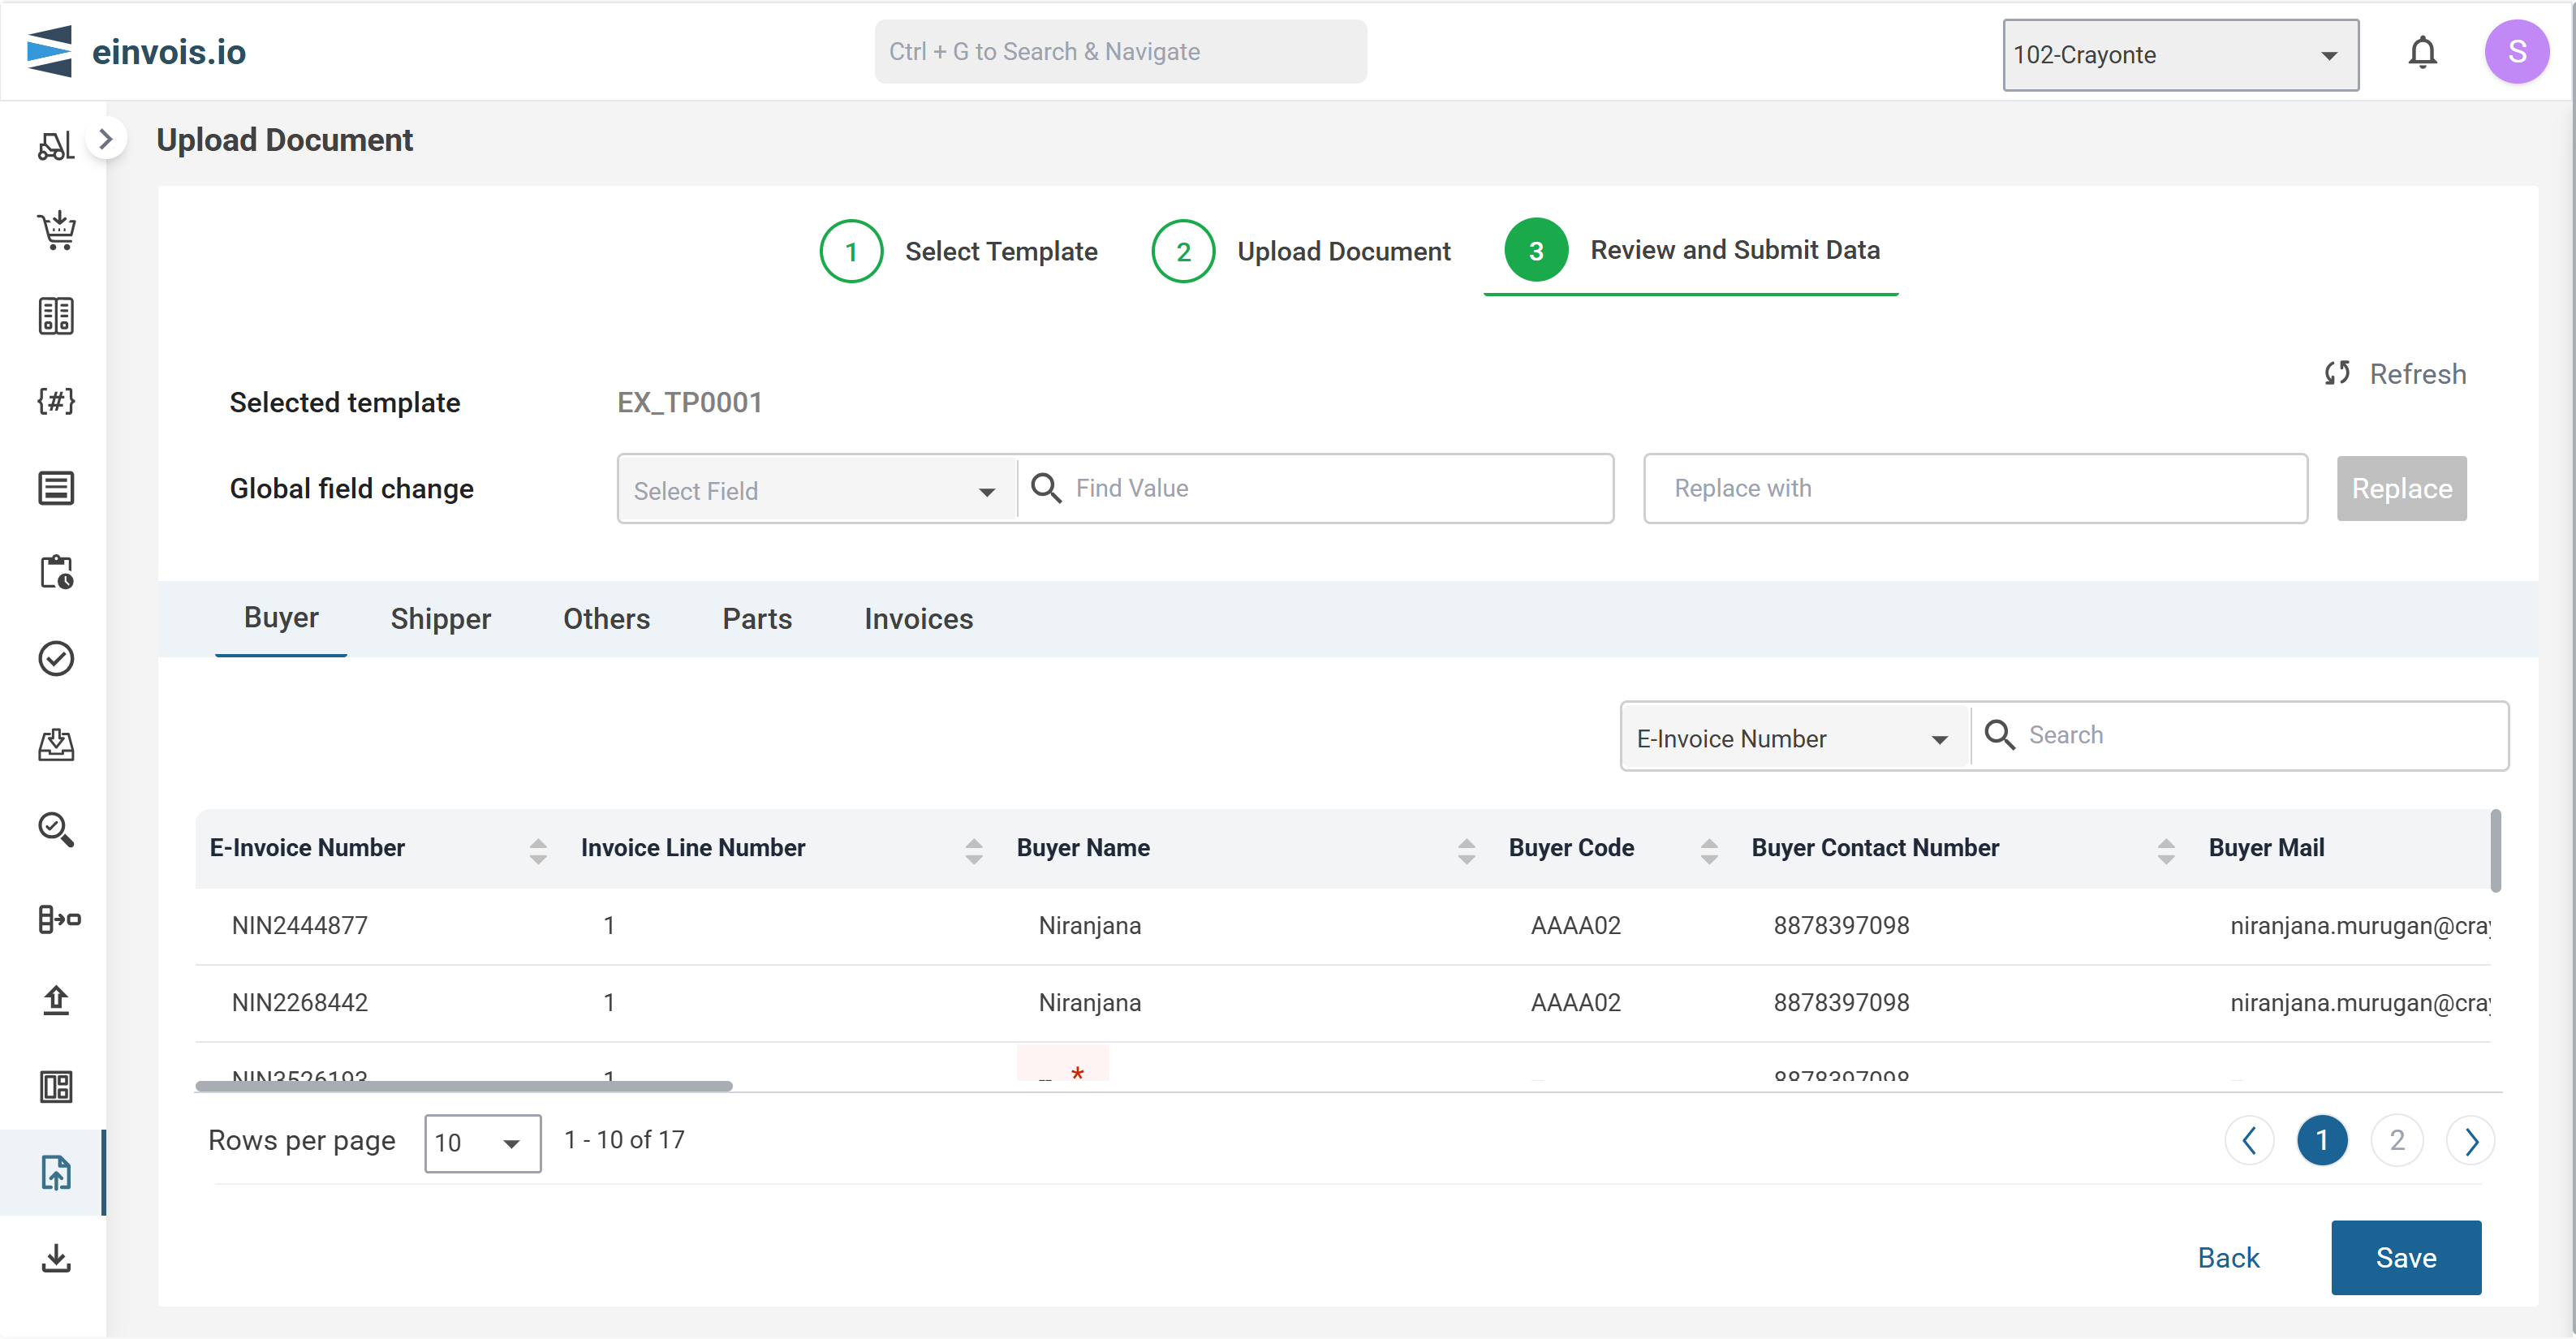Click the vertical table scrollbar

coord(2496,850)
